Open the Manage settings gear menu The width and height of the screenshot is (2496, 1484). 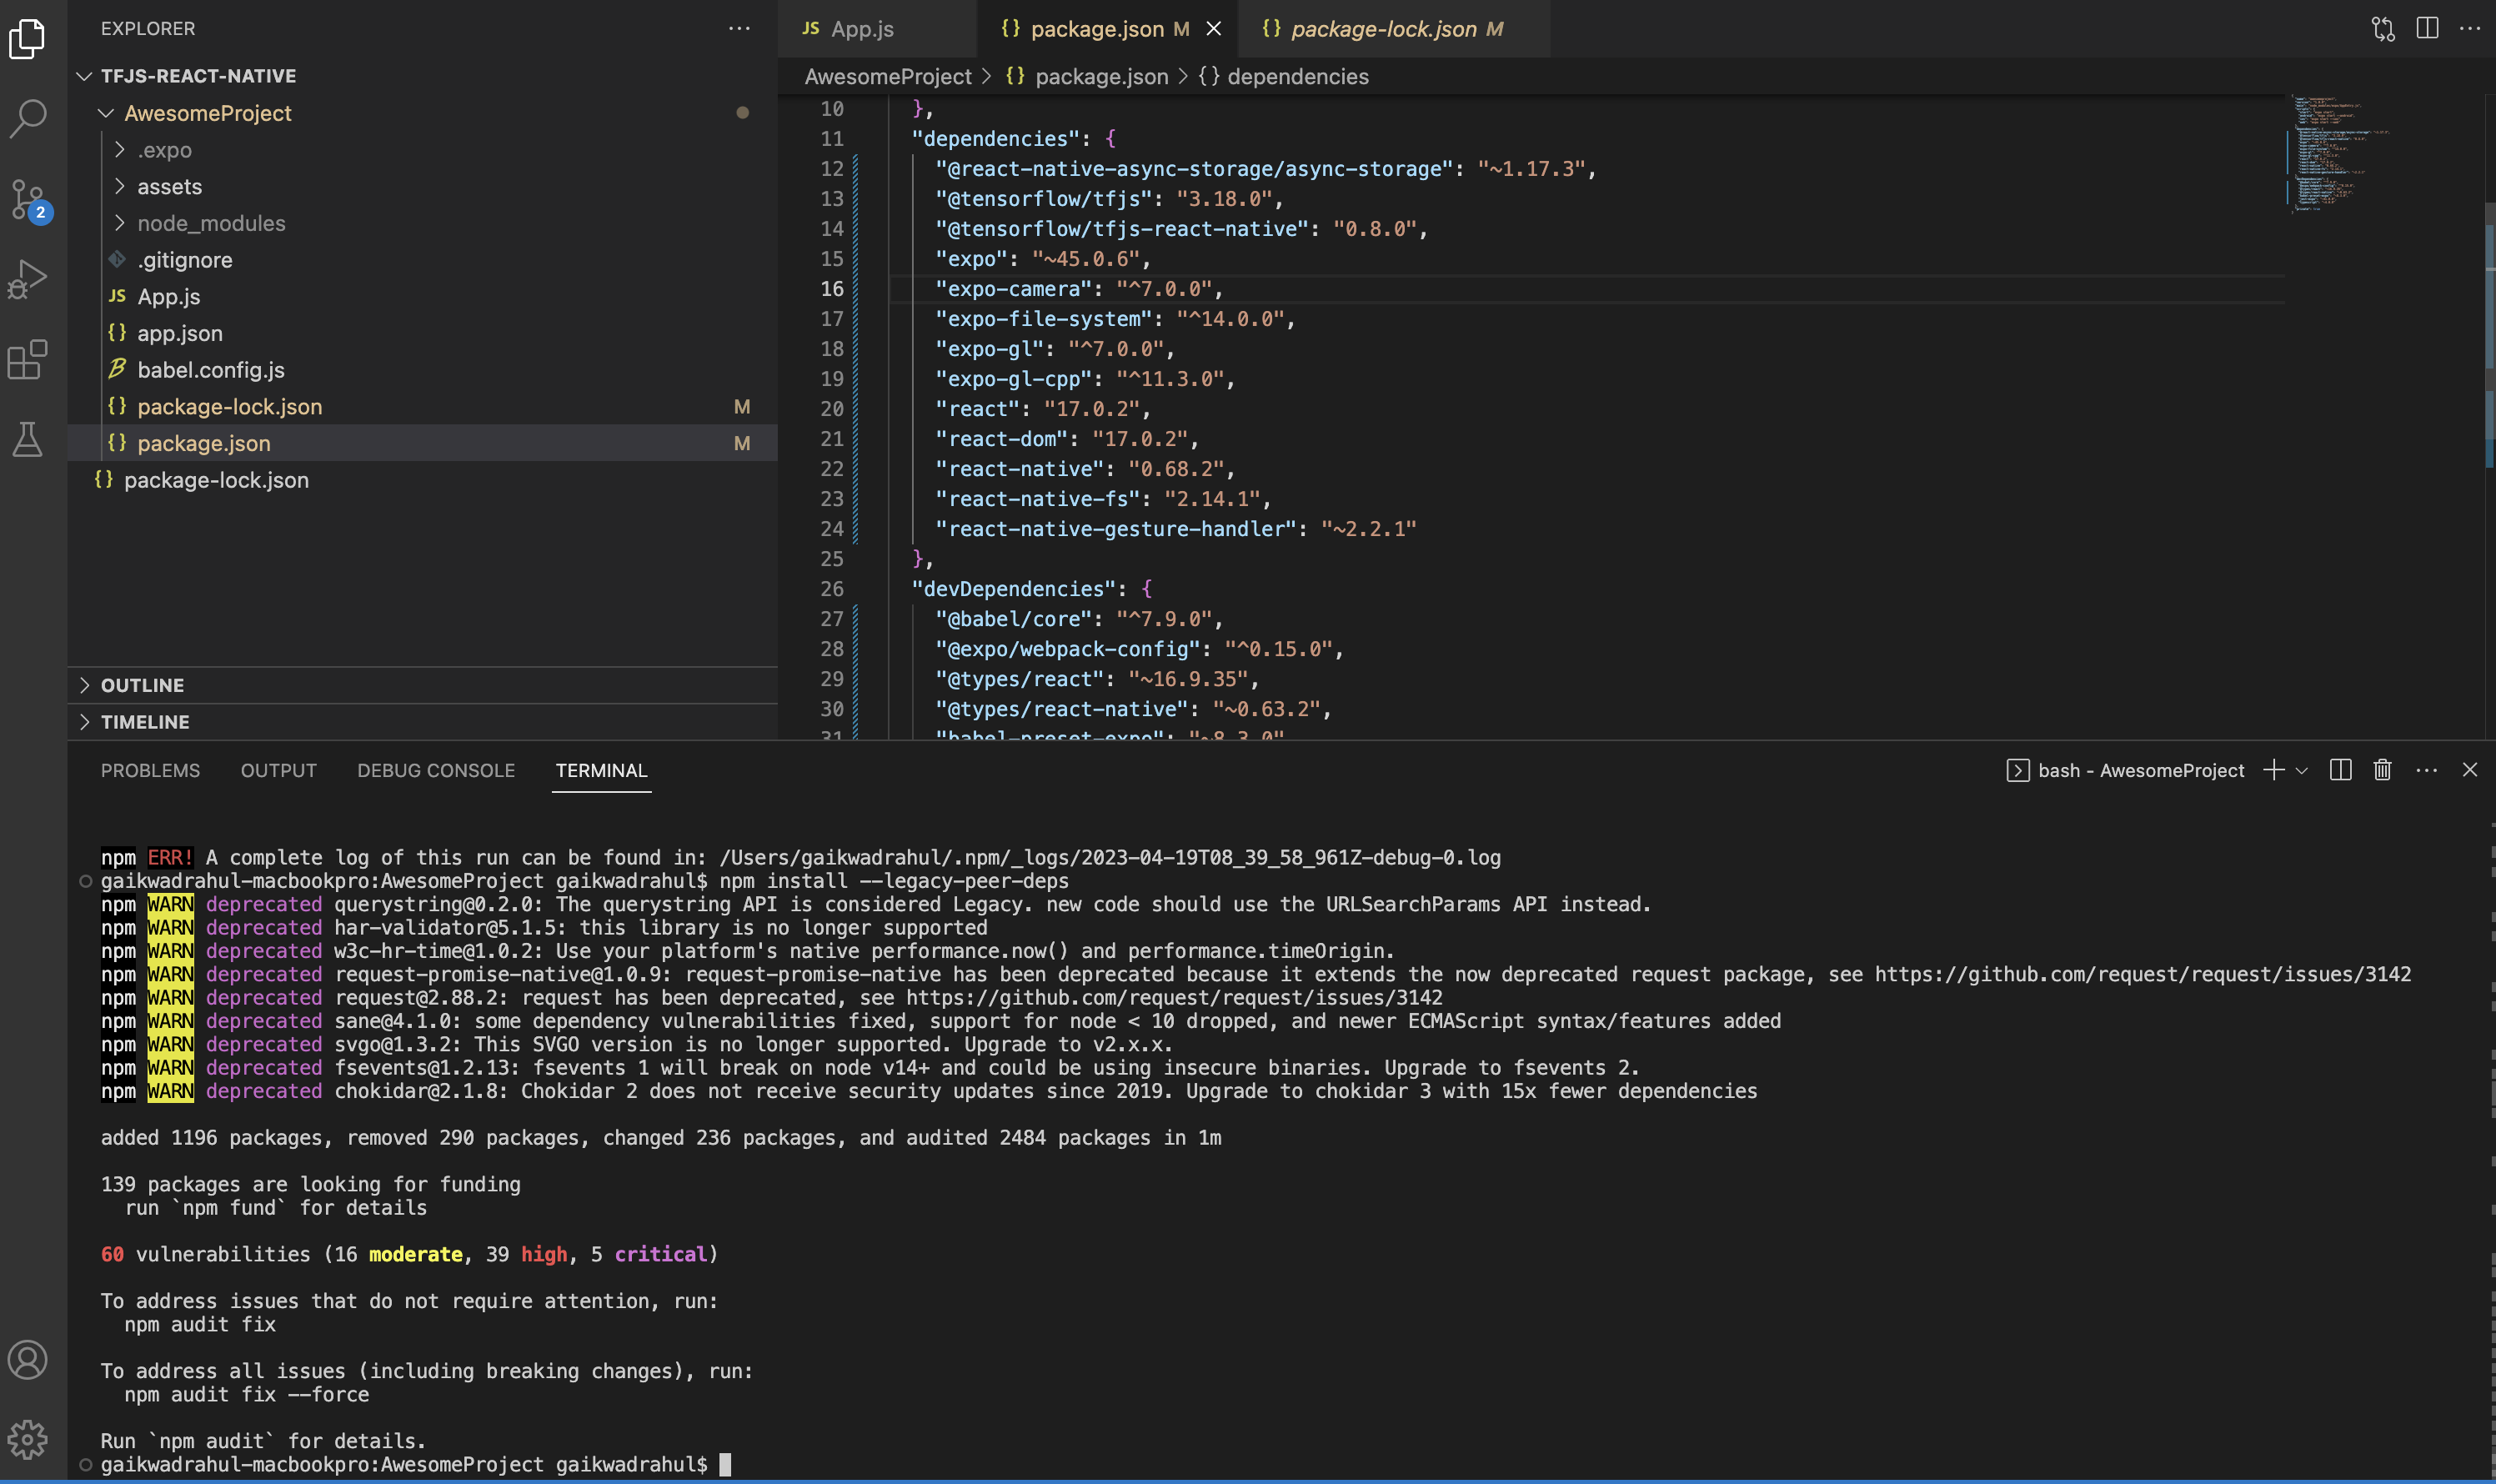point(27,1438)
